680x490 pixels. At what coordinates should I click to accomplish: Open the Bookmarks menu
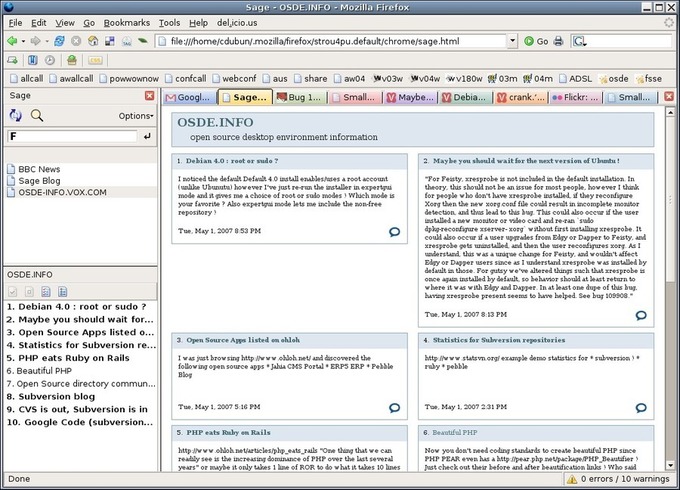[x=127, y=23]
